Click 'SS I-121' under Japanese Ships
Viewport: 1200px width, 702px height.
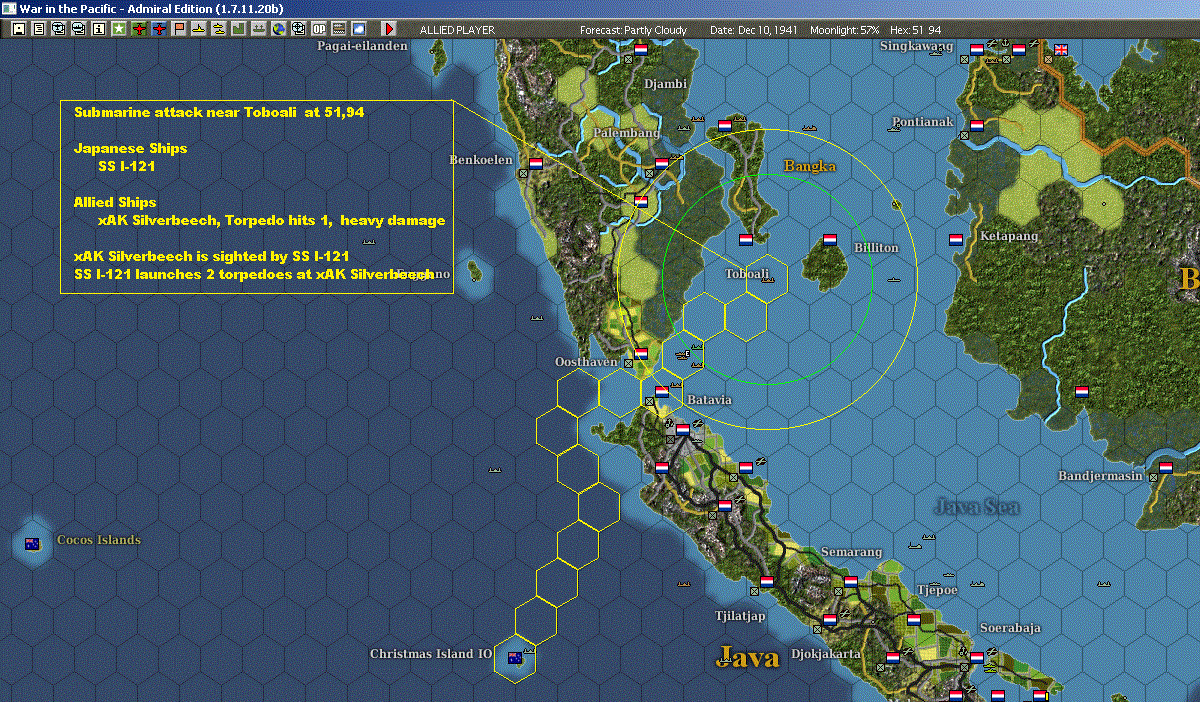point(126,166)
